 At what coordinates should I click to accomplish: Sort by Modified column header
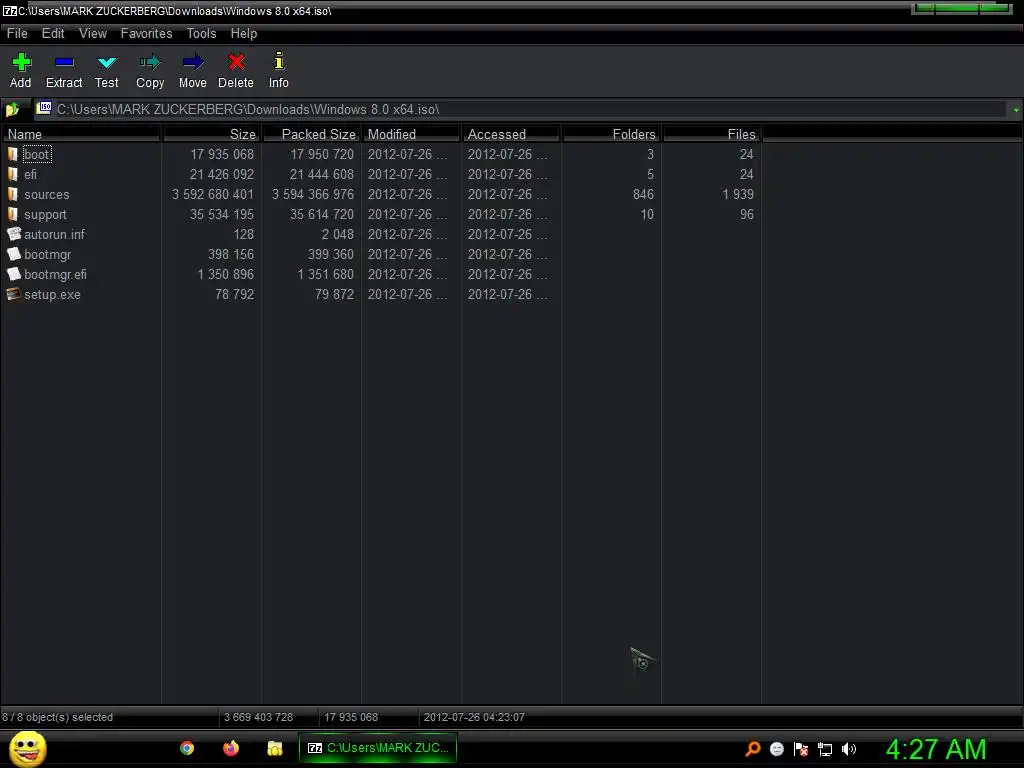pos(411,134)
